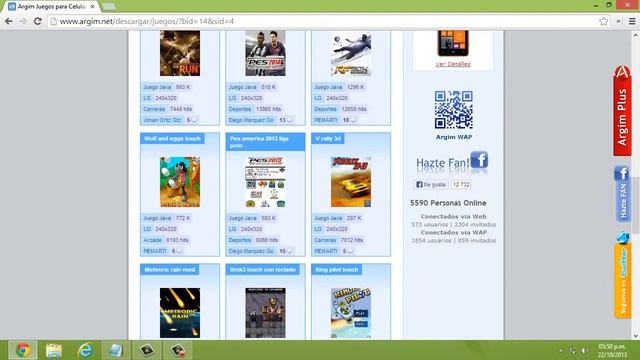The width and height of the screenshot is (640, 360).
Task: Click PEMARTI author in Wolf and eggs card
Action: tap(155, 251)
